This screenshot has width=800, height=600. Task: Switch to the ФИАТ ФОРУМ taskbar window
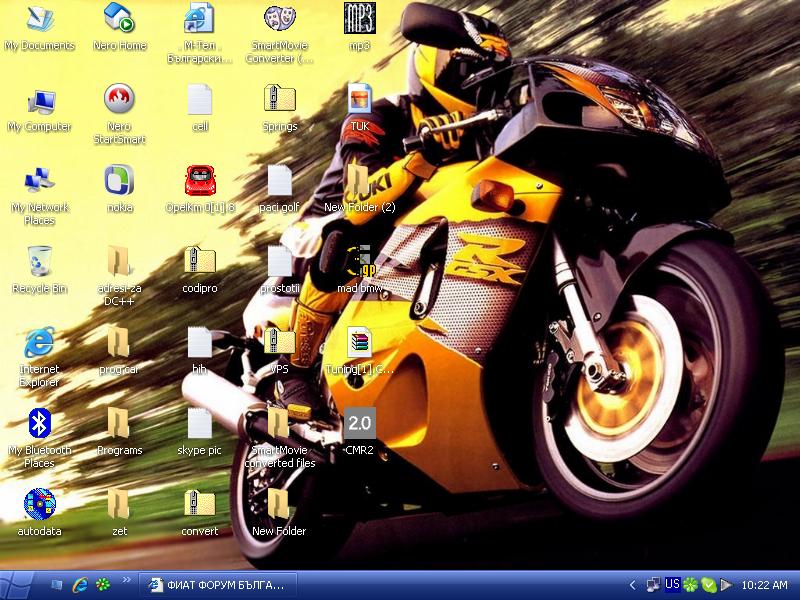click(217, 585)
